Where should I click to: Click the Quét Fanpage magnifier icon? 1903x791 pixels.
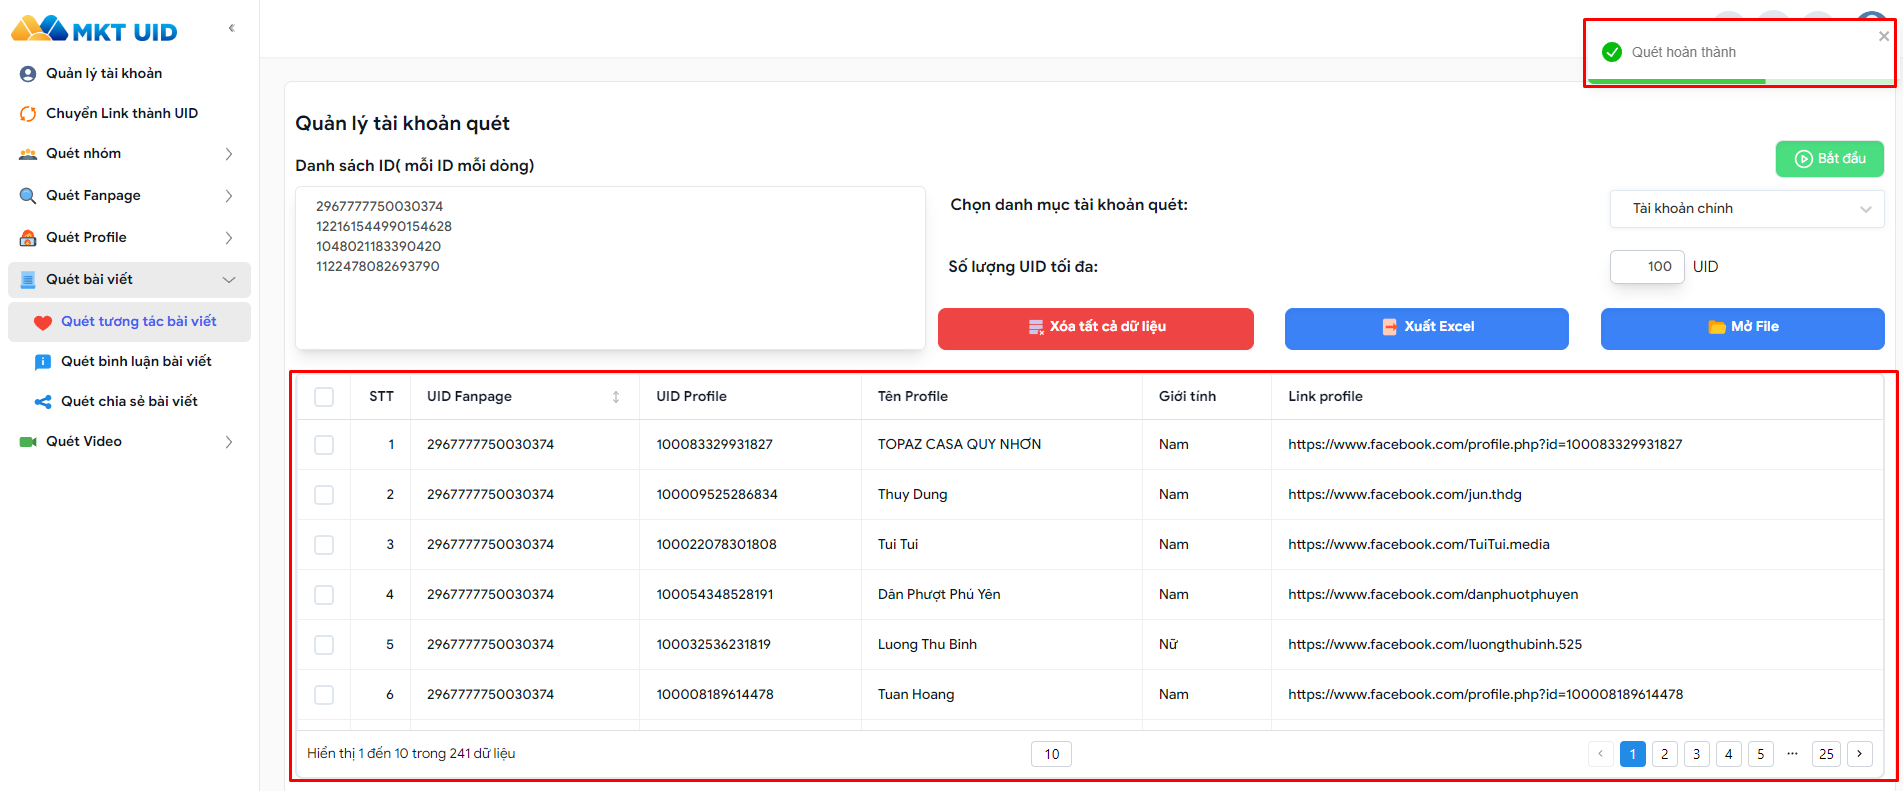(x=28, y=195)
